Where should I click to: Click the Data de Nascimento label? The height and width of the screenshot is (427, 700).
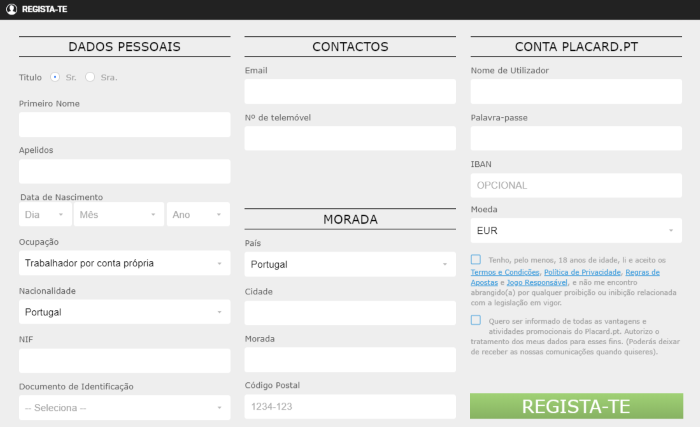tap(62, 197)
